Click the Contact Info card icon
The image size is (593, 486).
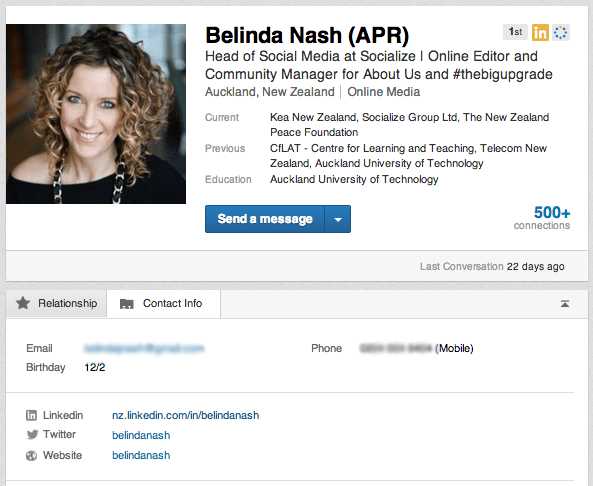point(127,304)
